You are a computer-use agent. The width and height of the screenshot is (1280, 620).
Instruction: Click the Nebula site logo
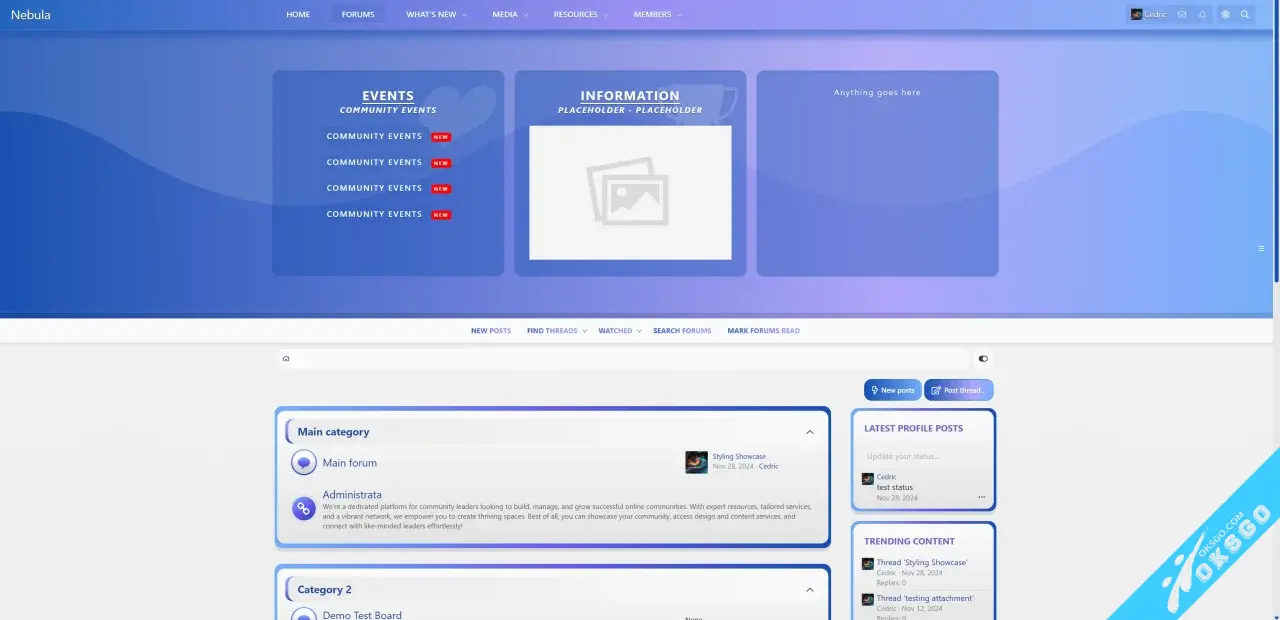31,15
